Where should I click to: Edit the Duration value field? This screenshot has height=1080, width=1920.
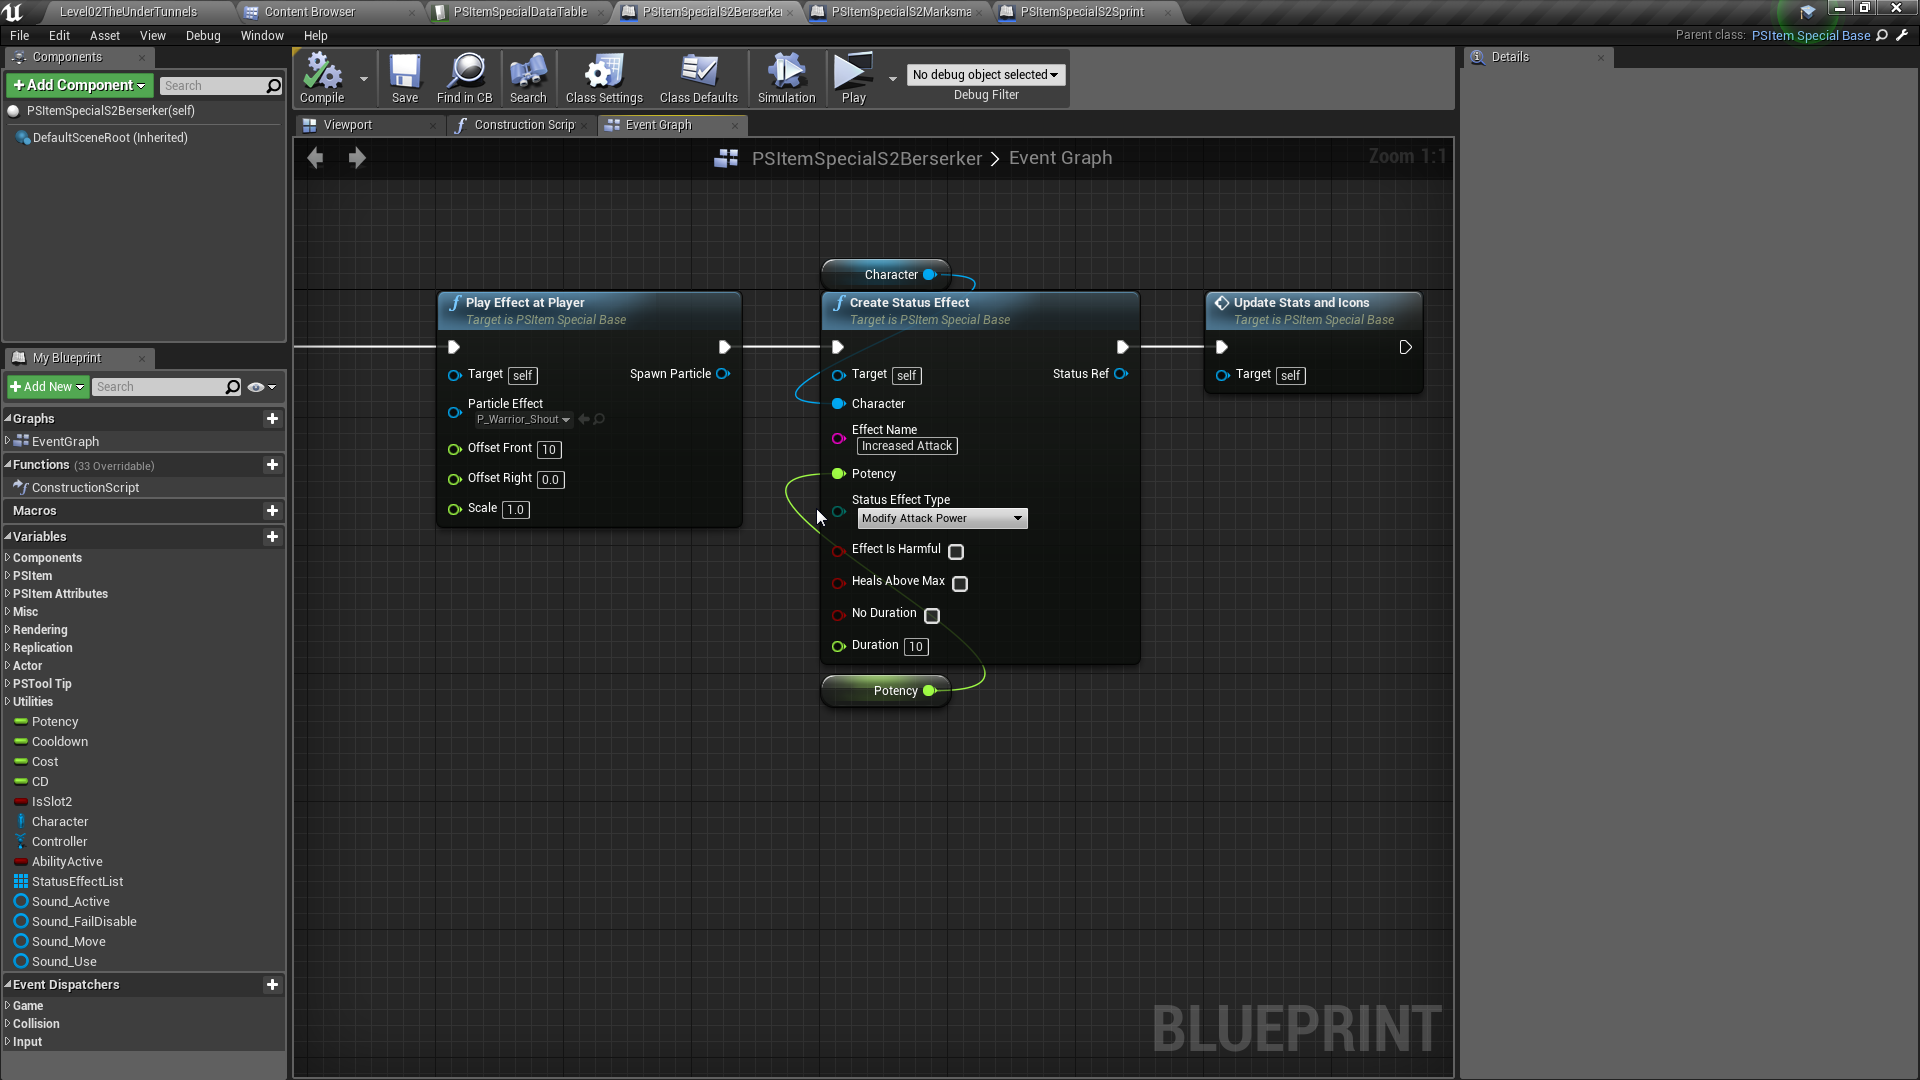[x=916, y=647]
